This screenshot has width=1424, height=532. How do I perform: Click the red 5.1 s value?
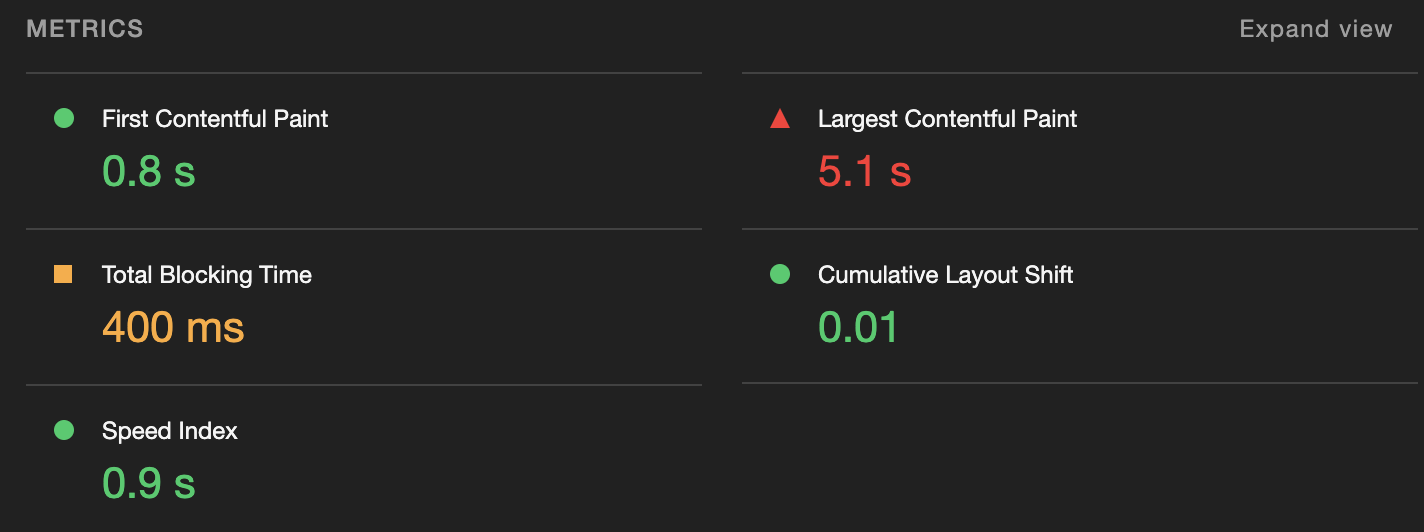point(865,172)
